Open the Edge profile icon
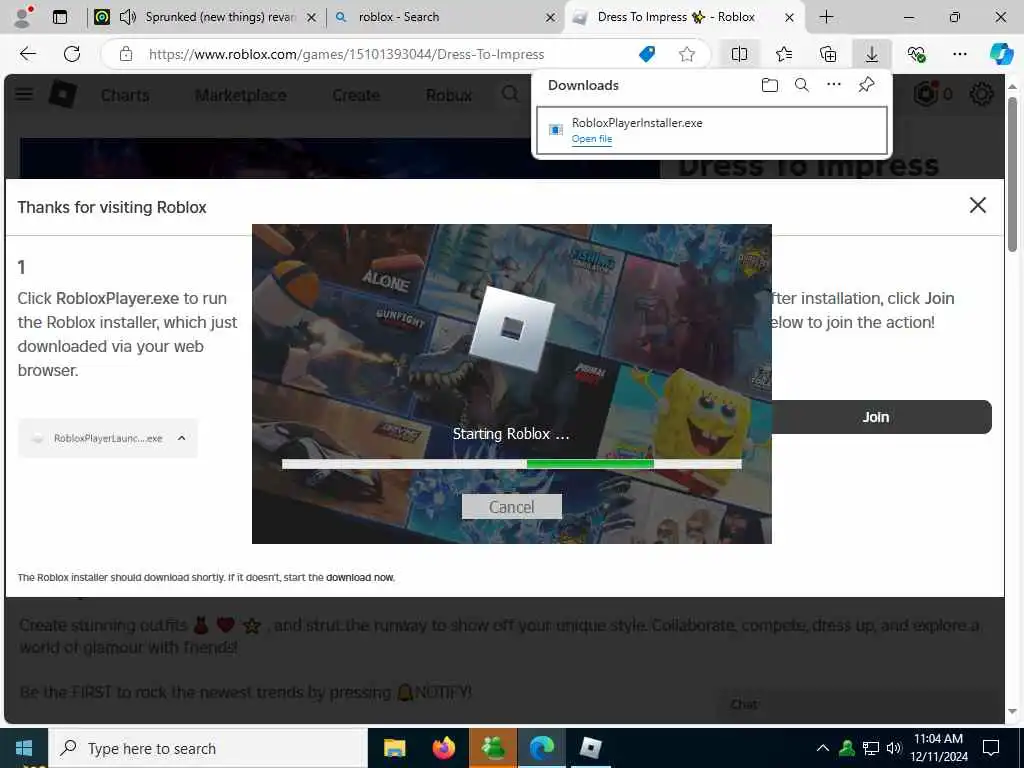The height and width of the screenshot is (768, 1024). (x=23, y=17)
